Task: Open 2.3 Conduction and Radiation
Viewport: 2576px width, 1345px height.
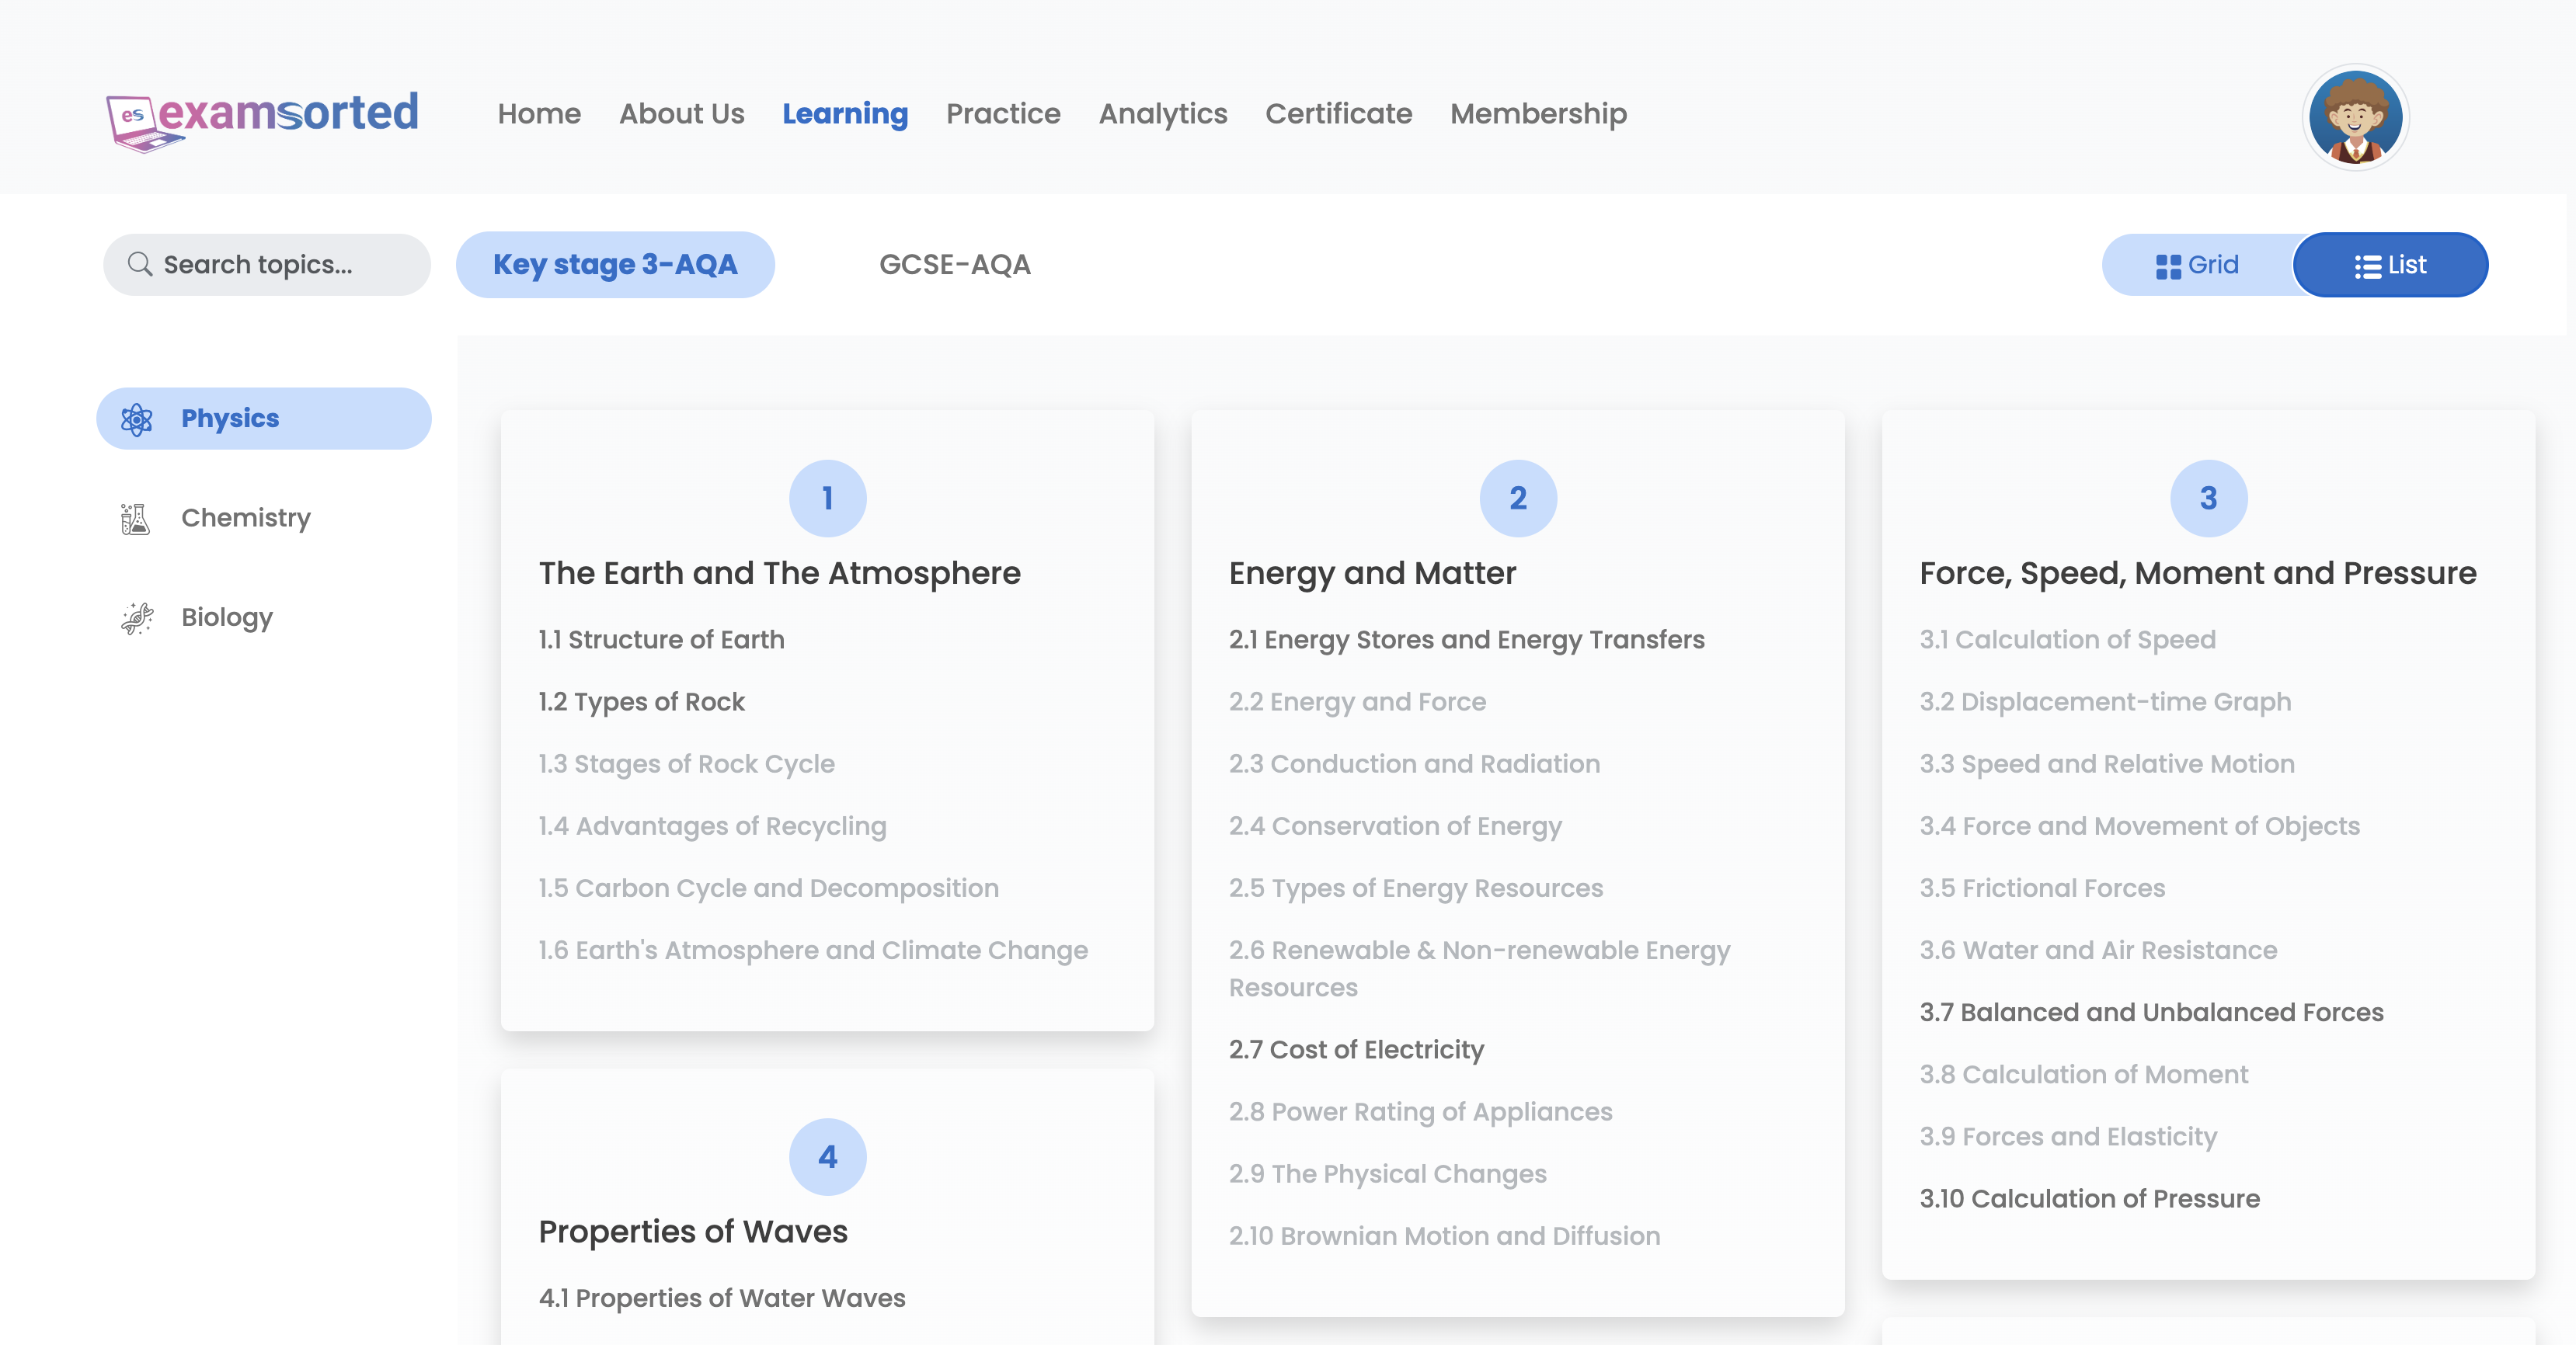Action: click(1414, 764)
